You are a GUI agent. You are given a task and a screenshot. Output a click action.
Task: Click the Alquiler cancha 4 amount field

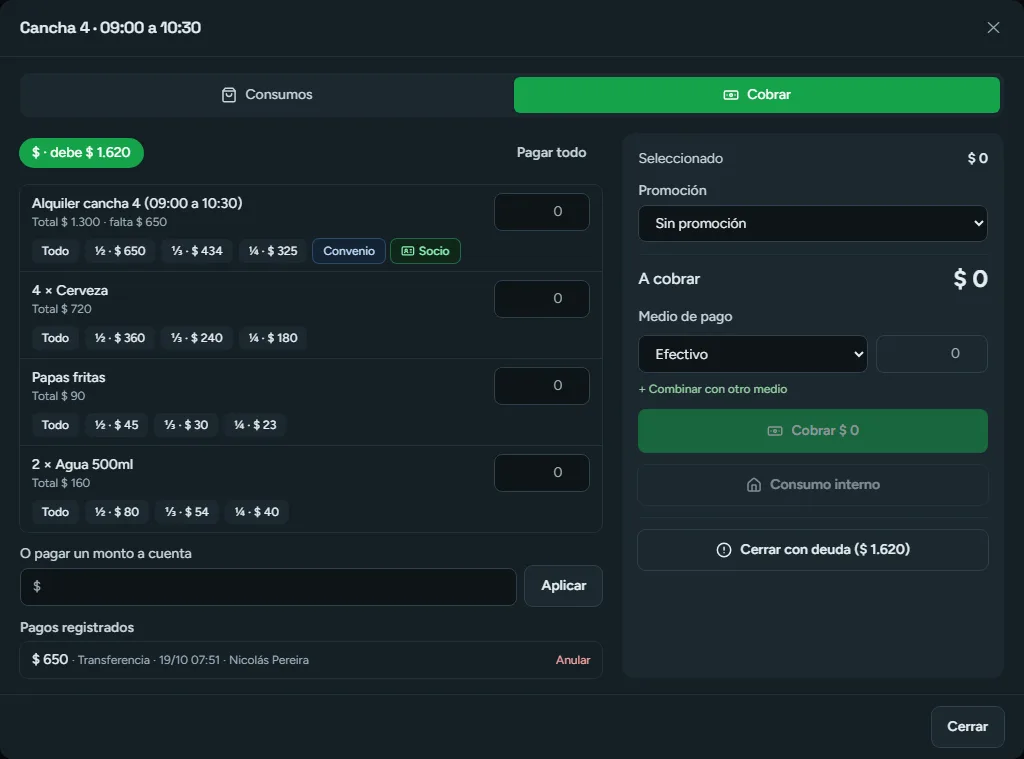coord(541,212)
